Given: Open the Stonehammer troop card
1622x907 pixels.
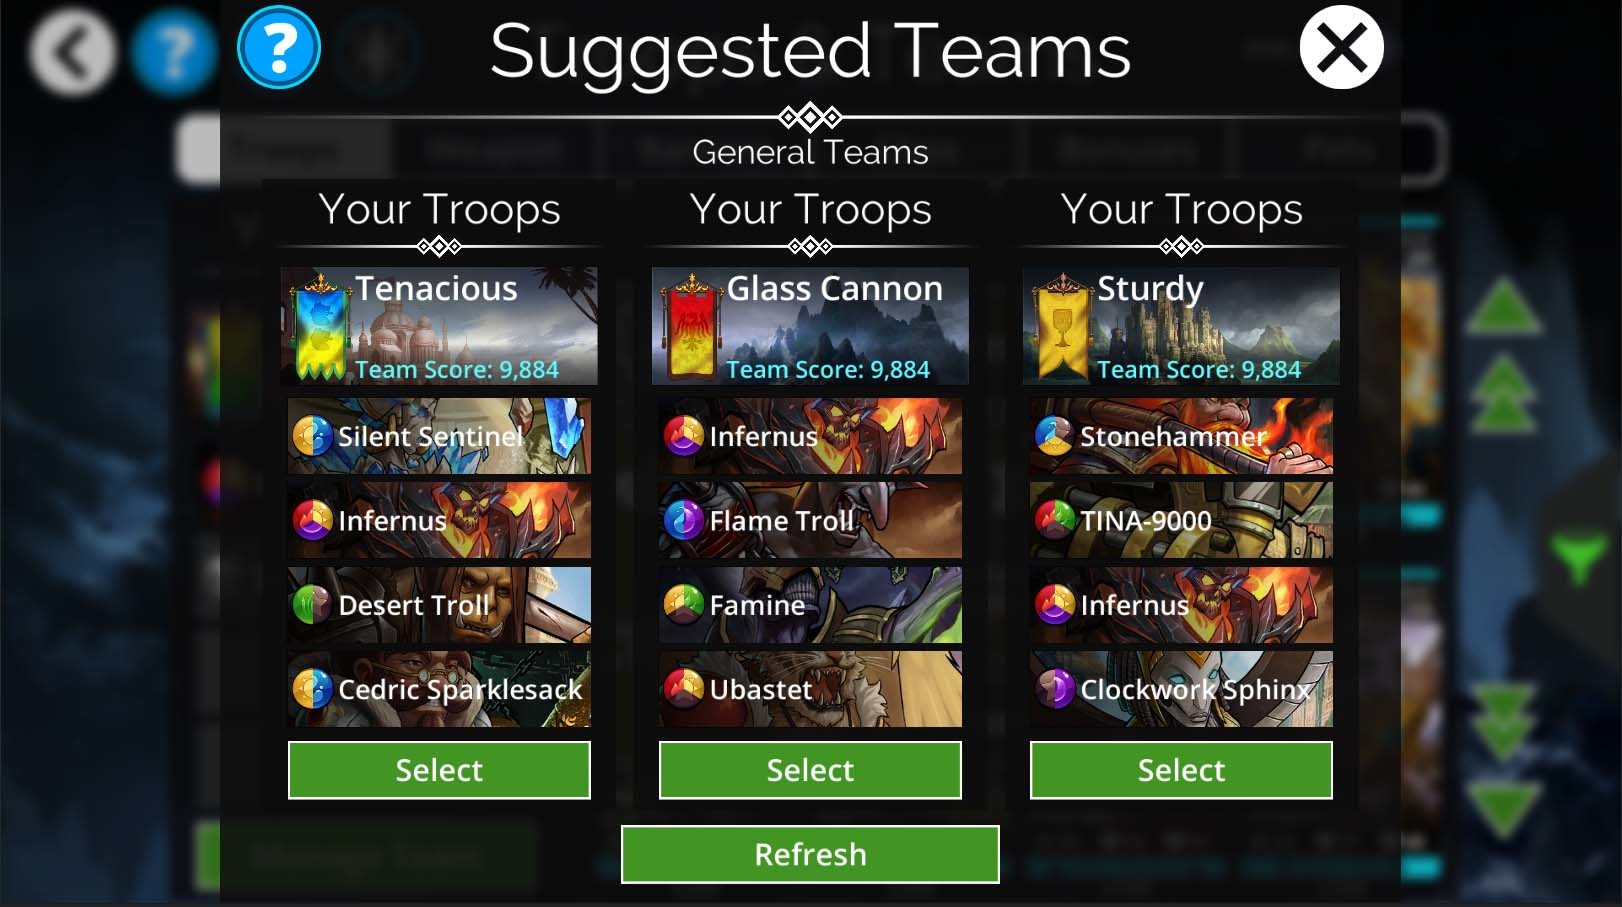Looking at the screenshot, I should point(1181,436).
